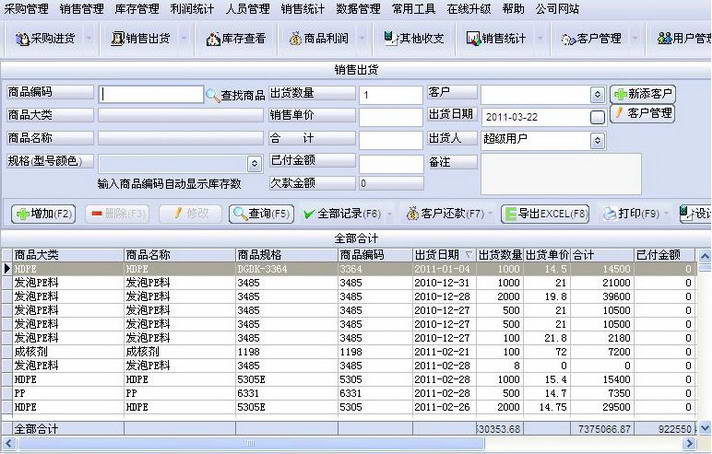Image resolution: width=712 pixels, height=454 pixels.
Task: Click the 全部记录(F6) button
Action: point(341,214)
